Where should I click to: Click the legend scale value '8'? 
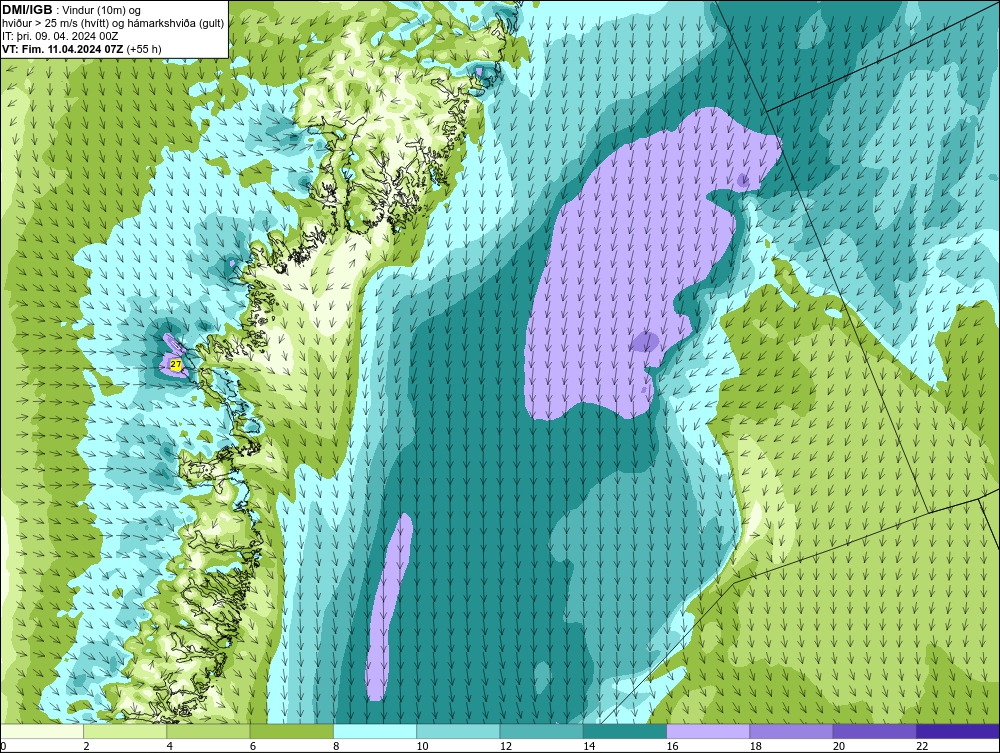point(336,747)
